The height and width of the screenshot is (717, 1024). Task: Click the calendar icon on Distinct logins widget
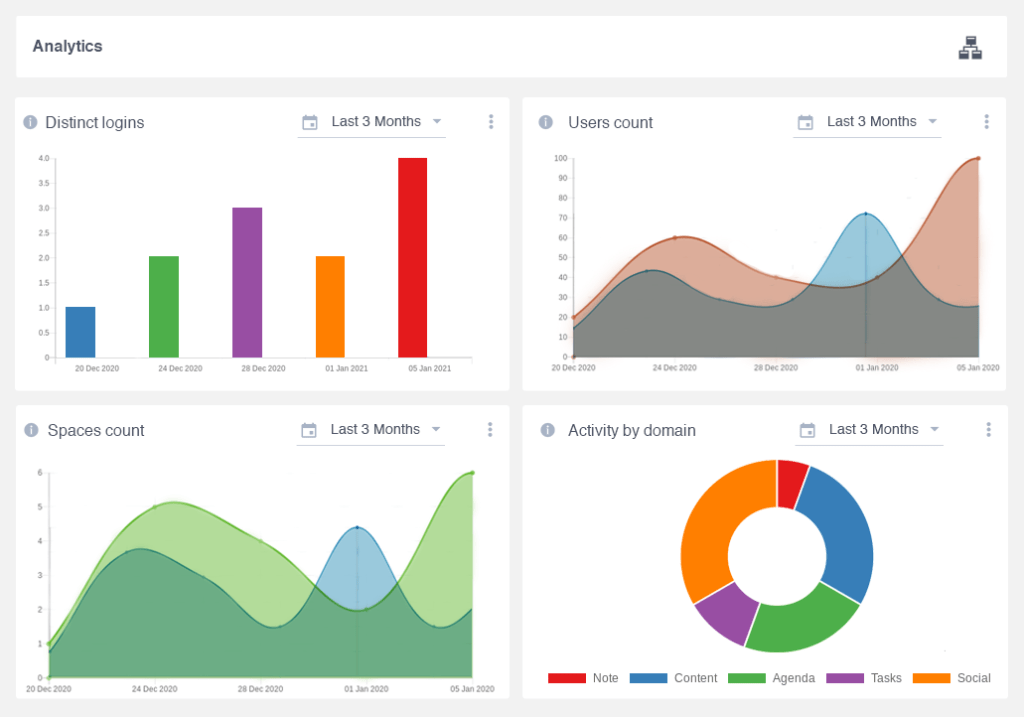[309, 121]
